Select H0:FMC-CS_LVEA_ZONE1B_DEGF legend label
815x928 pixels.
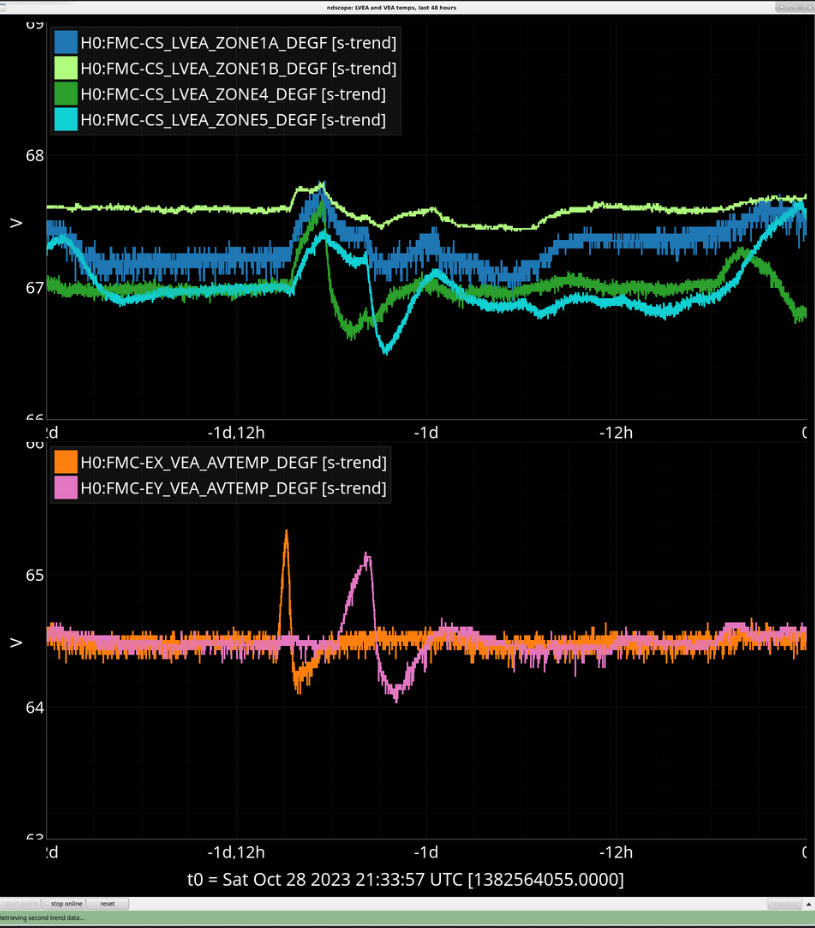tap(238, 69)
